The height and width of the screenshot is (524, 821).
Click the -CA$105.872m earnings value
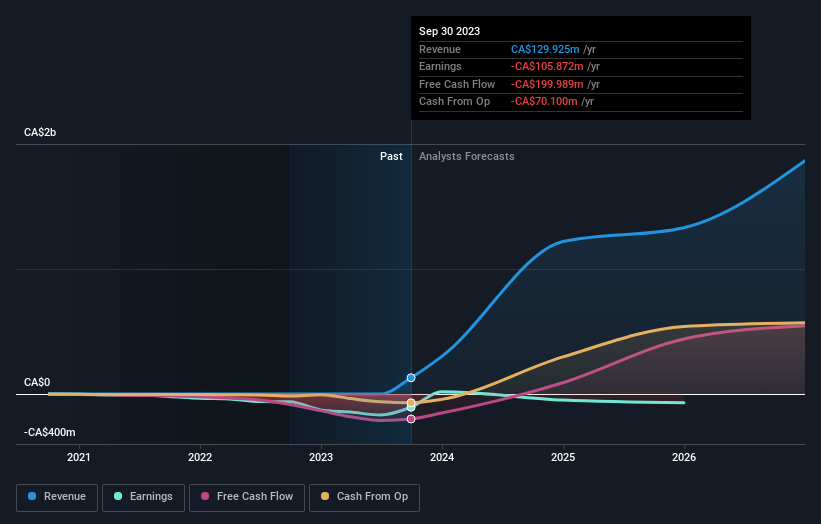tap(547, 66)
